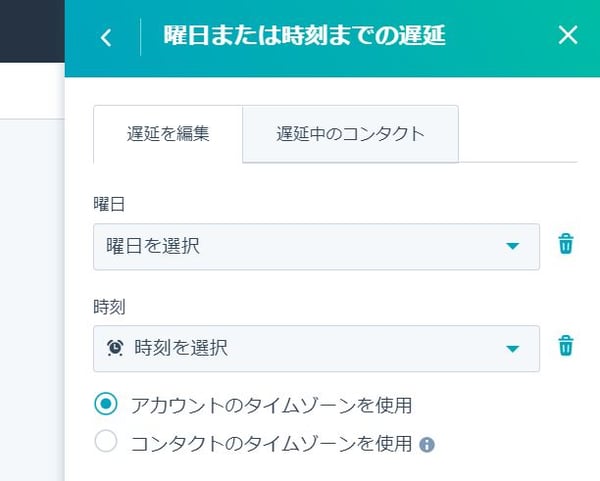Click the アカウントのタイムゾーンを使用 label text
The height and width of the screenshot is (481, 600).
(271, 406)
